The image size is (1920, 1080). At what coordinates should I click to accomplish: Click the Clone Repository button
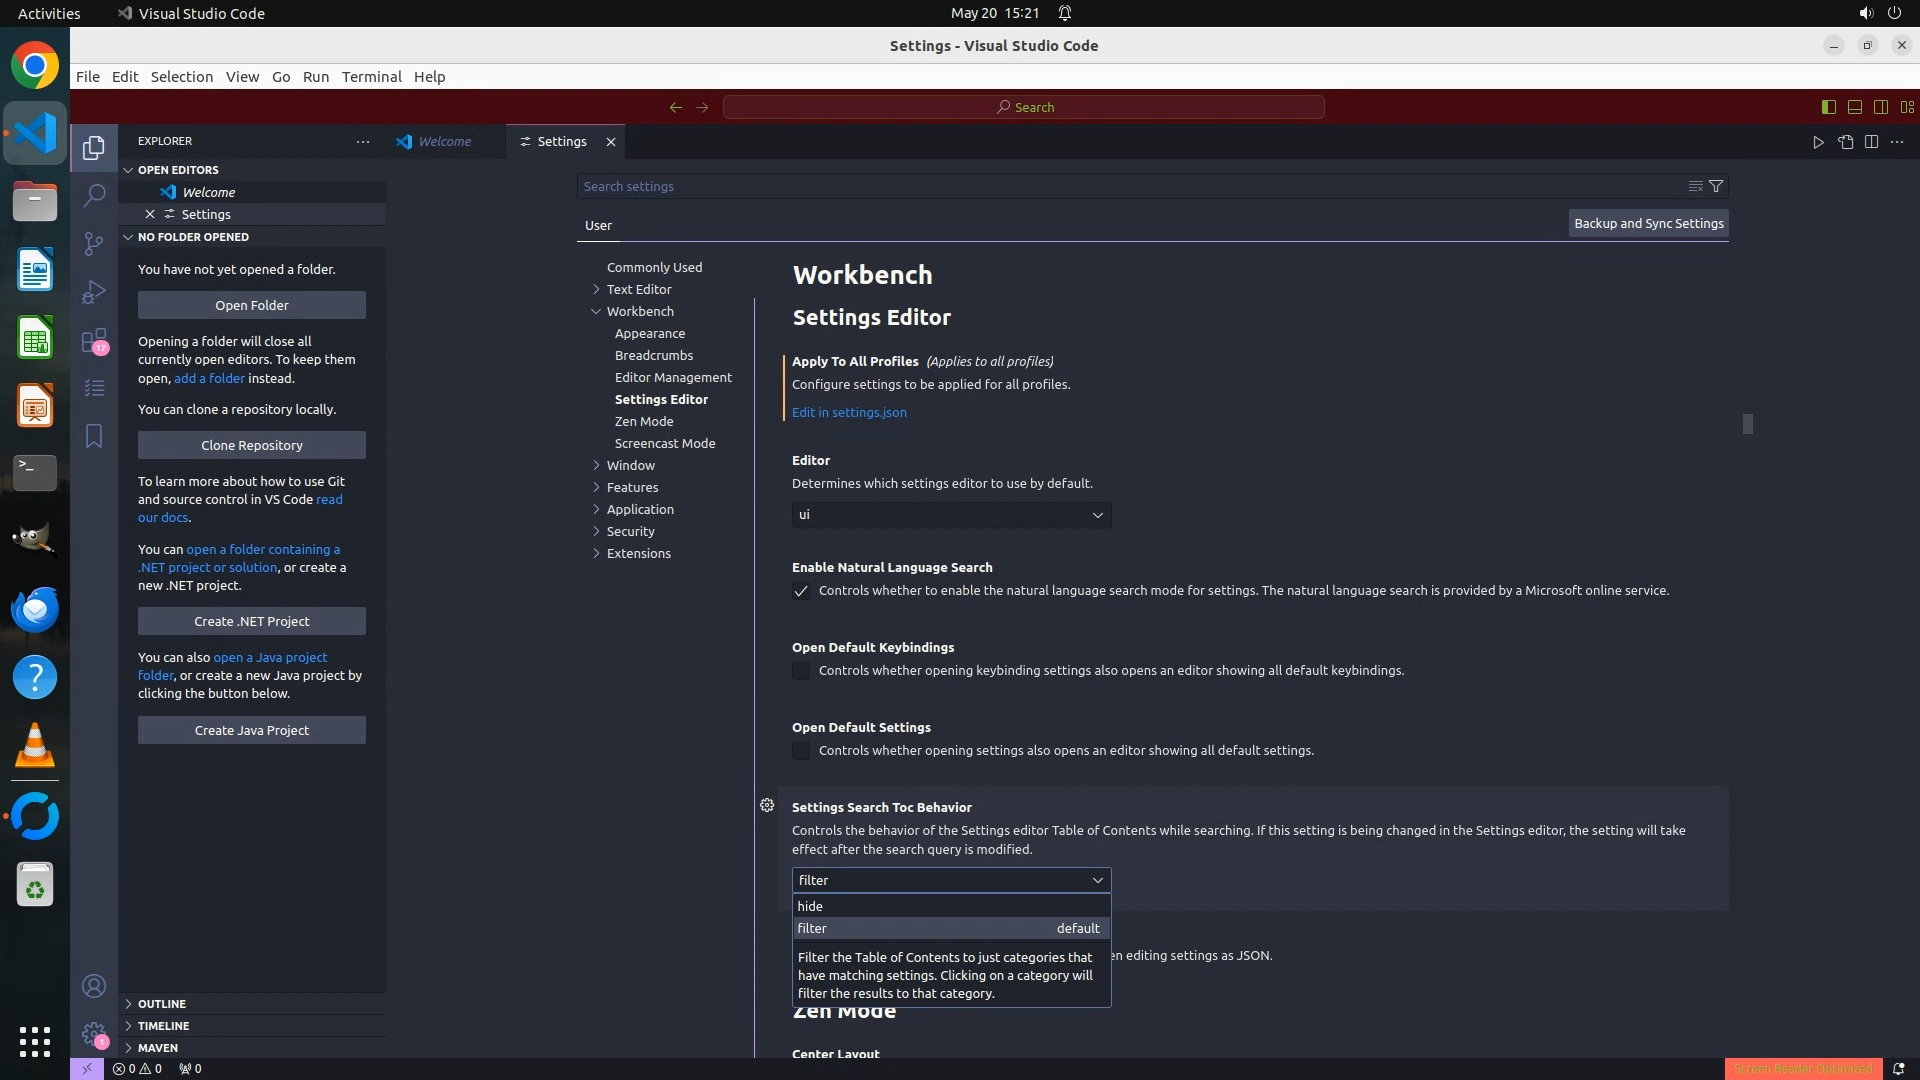[252, 445]
